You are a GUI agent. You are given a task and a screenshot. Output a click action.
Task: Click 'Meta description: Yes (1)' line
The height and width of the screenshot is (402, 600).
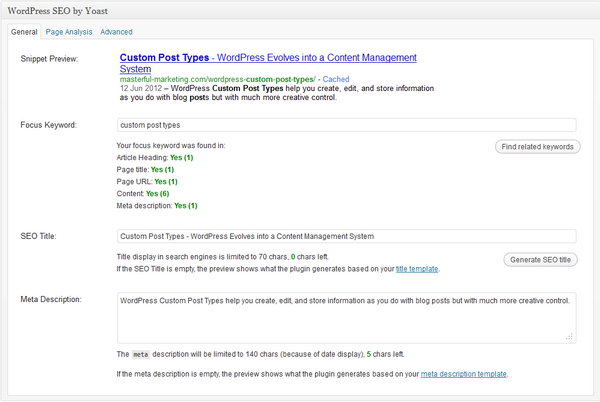click(157, 206)
